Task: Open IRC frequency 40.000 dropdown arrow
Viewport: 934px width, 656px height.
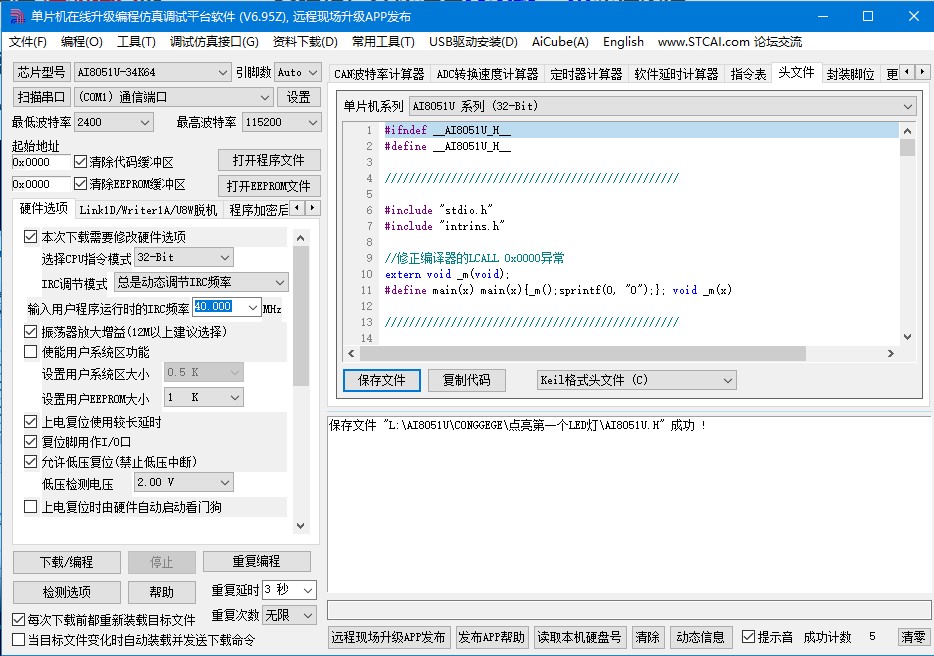Action: [253, 307]
